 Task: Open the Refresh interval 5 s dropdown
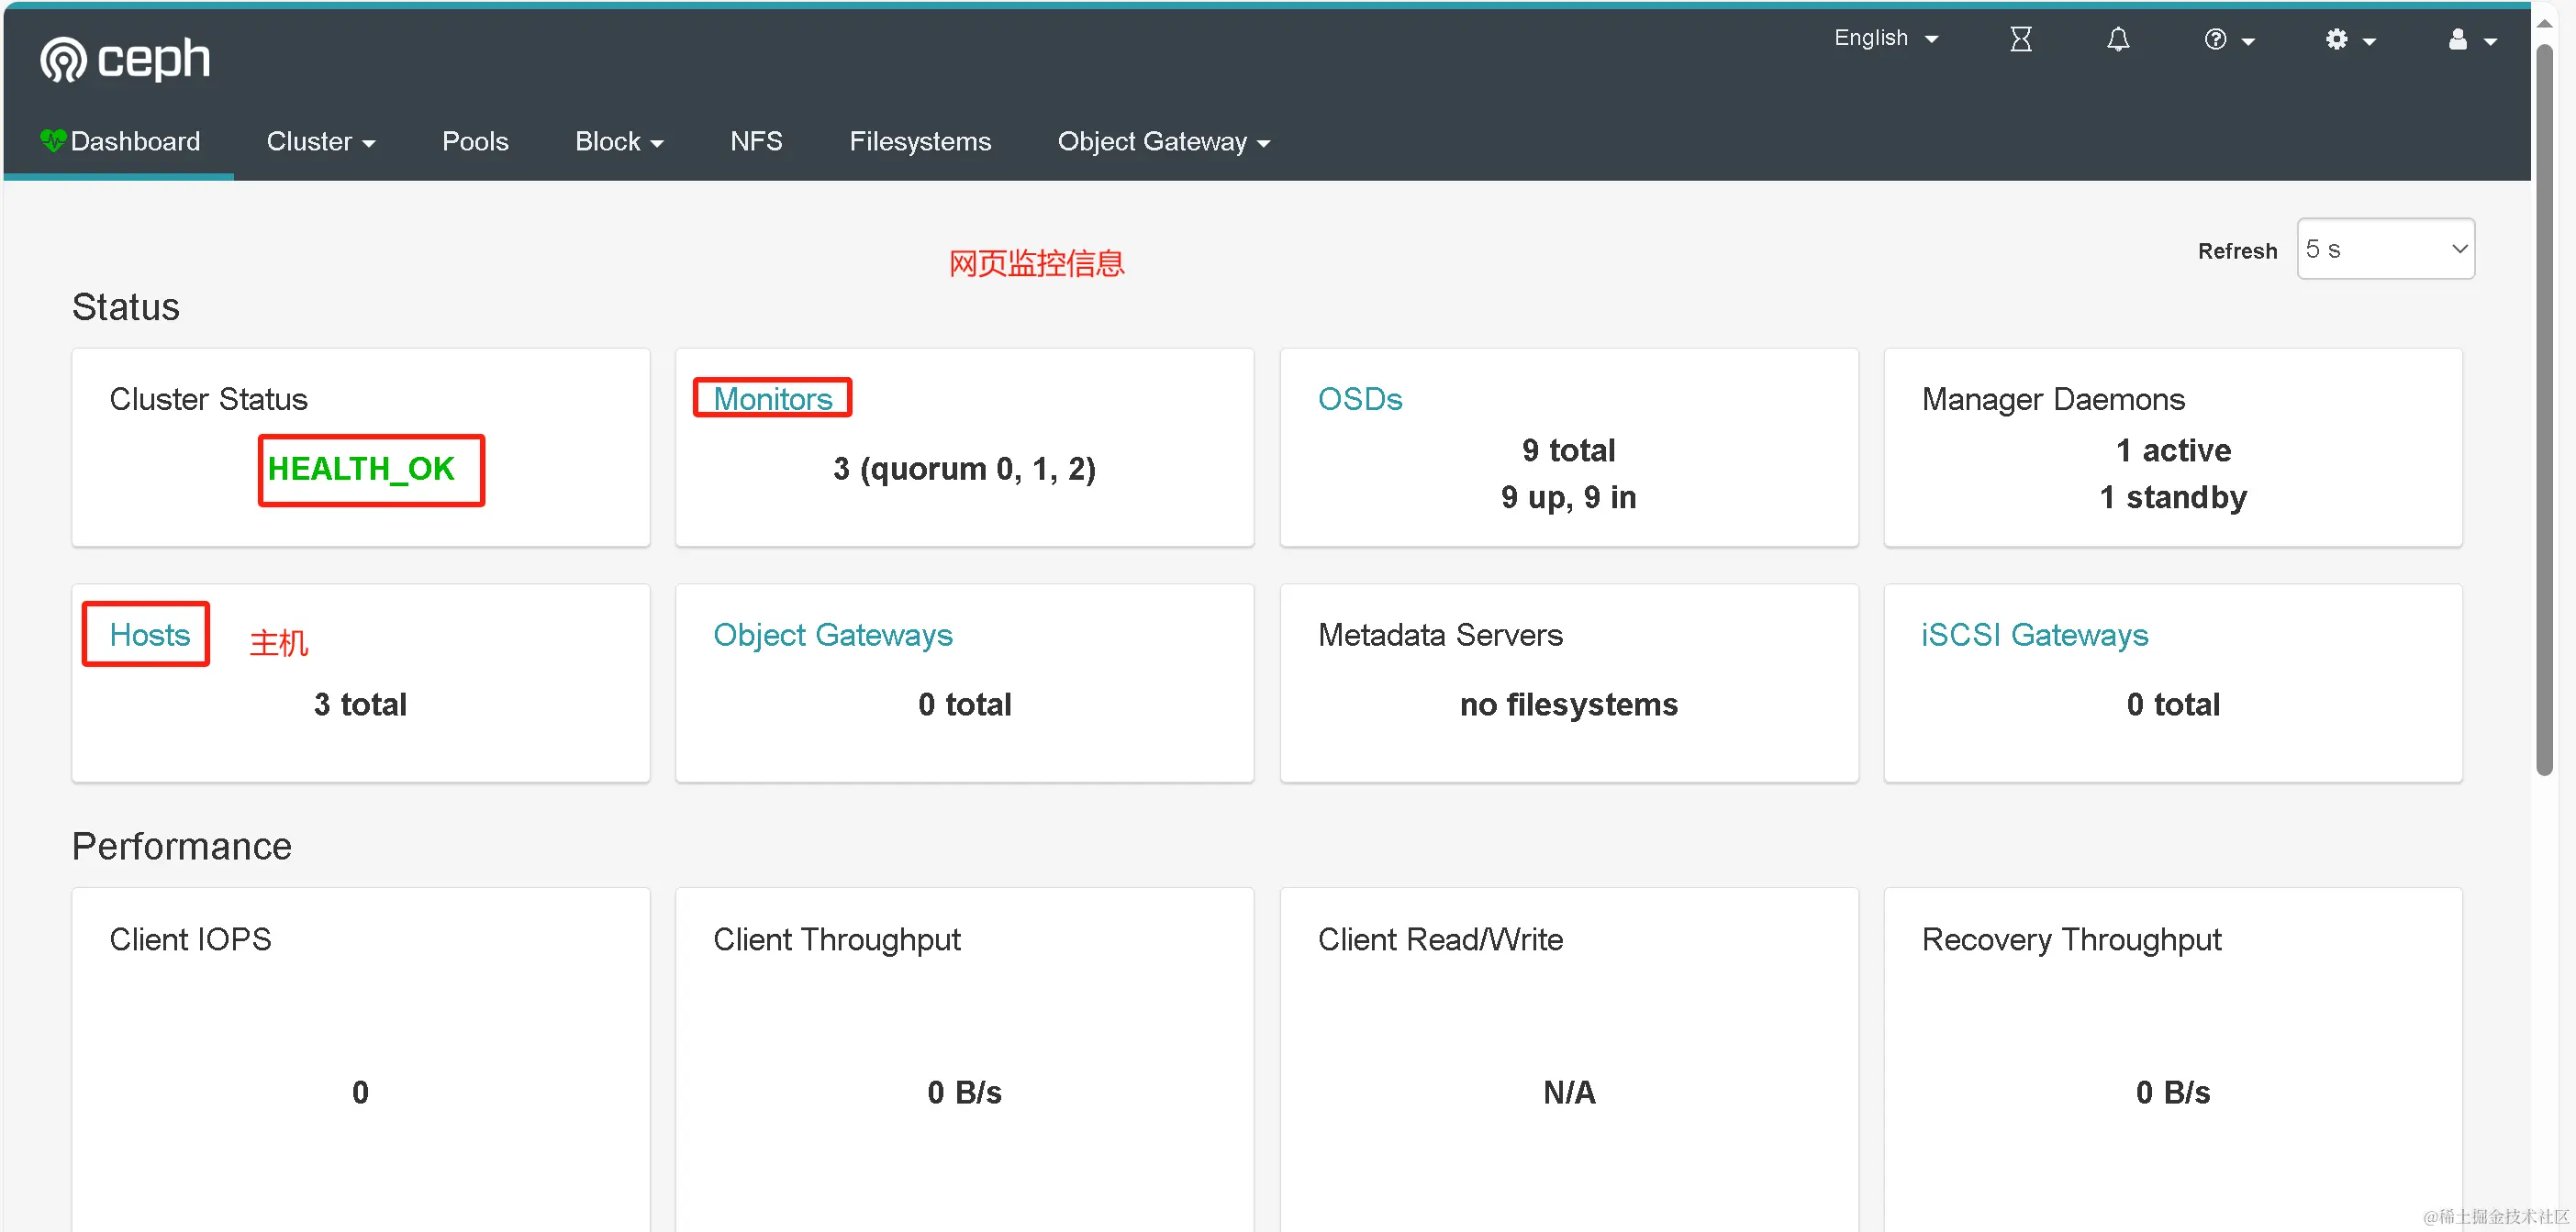click(x=2385, y=249)
